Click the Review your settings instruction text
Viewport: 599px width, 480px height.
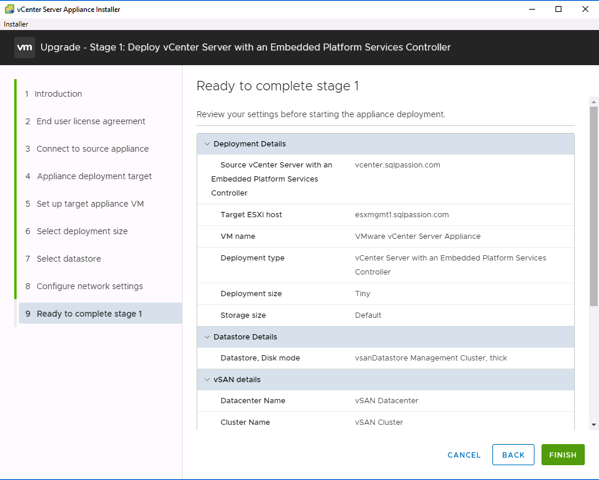tap(321, 114)
